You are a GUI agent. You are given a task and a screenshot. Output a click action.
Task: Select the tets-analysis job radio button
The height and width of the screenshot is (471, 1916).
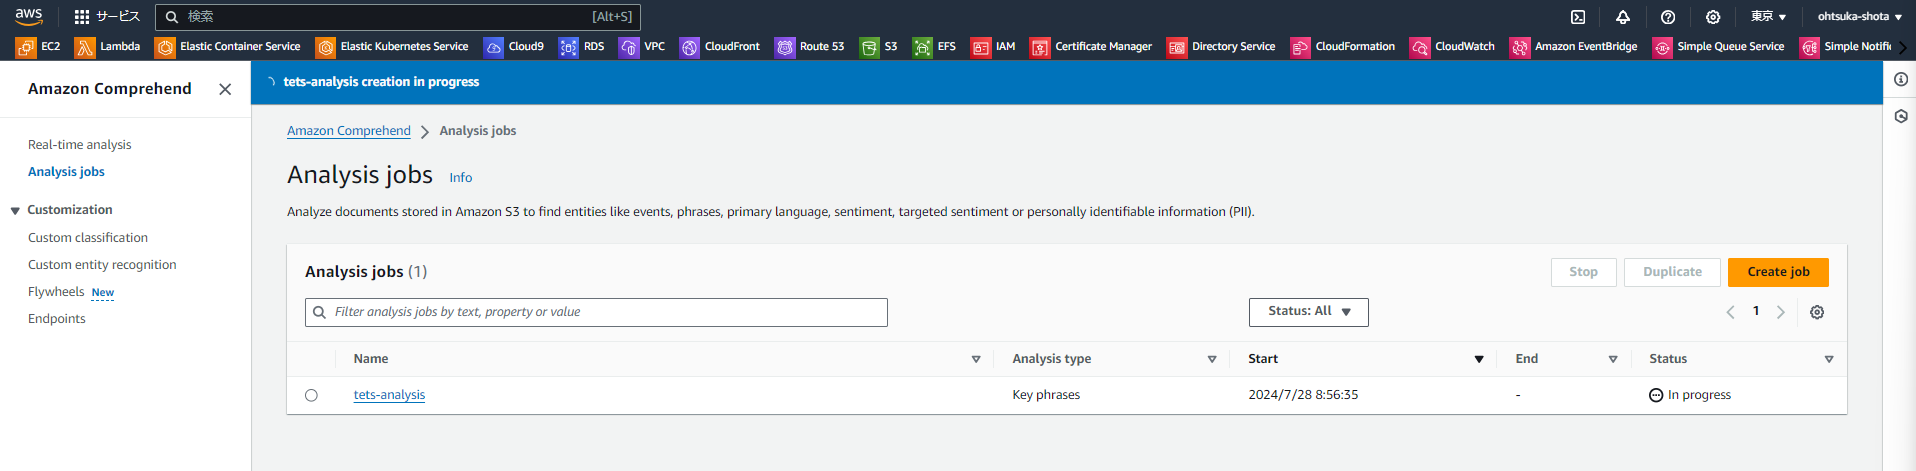[x=311, y=395]
